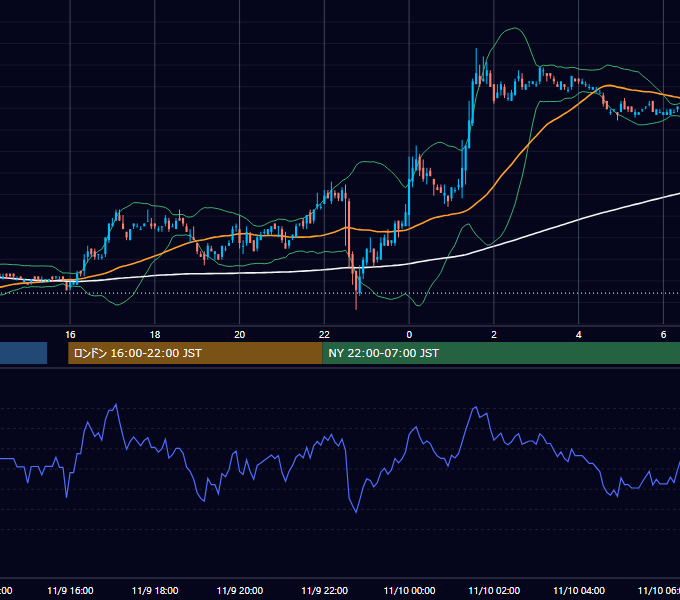Click the NY 22:00-07:00 JST session bar
The height and width of the screenshot is (600, 680).
[x=501, y=353]
